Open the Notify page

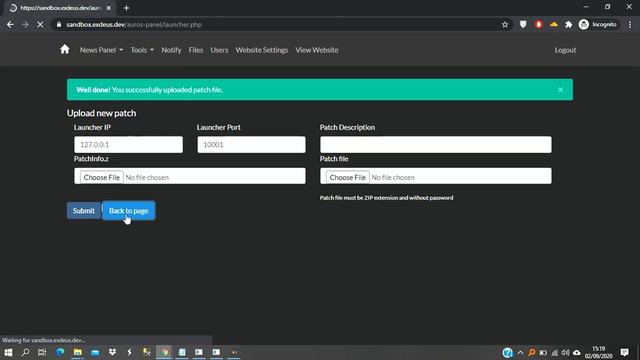(x=171, y=50)
